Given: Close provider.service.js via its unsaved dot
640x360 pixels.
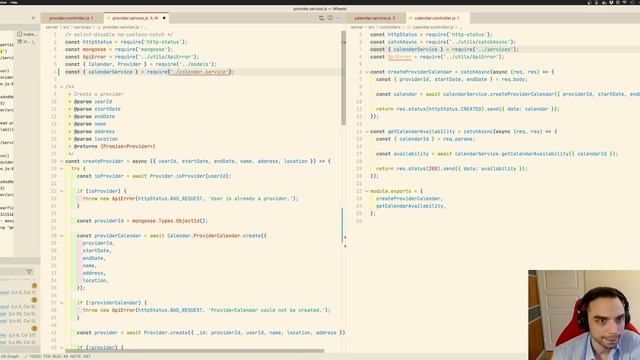Looking at the screenshot, I should pos(164,18).
